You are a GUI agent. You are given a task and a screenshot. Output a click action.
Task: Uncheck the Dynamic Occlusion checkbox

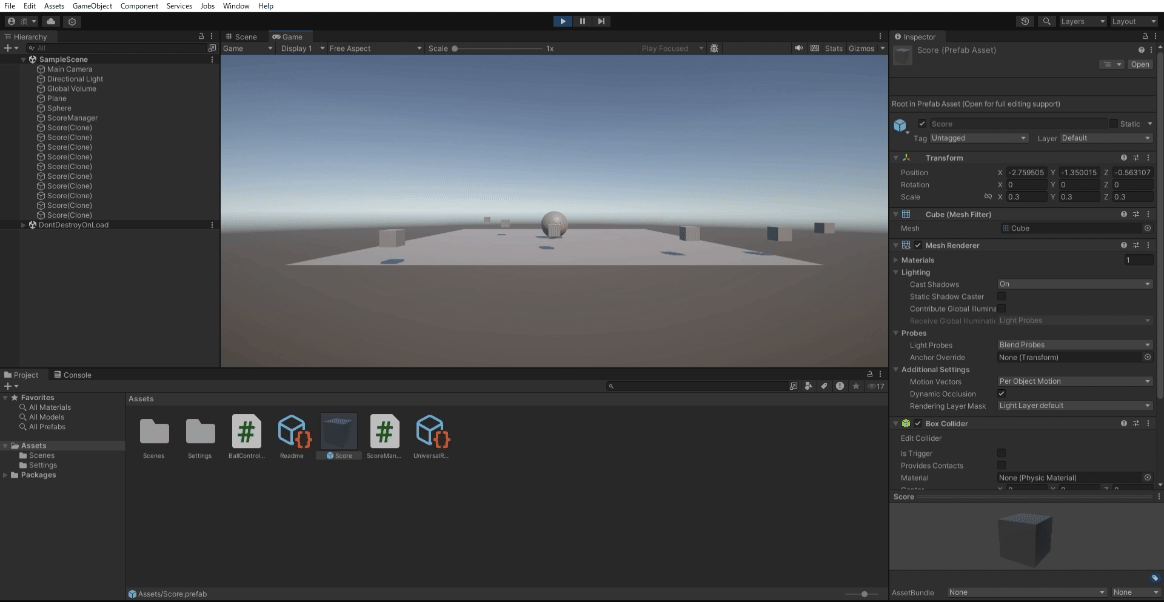1001,394
